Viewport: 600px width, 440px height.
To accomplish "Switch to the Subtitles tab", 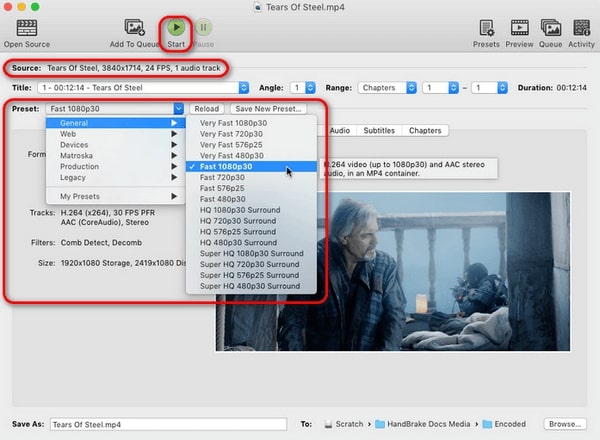I will tap(379, 130).
